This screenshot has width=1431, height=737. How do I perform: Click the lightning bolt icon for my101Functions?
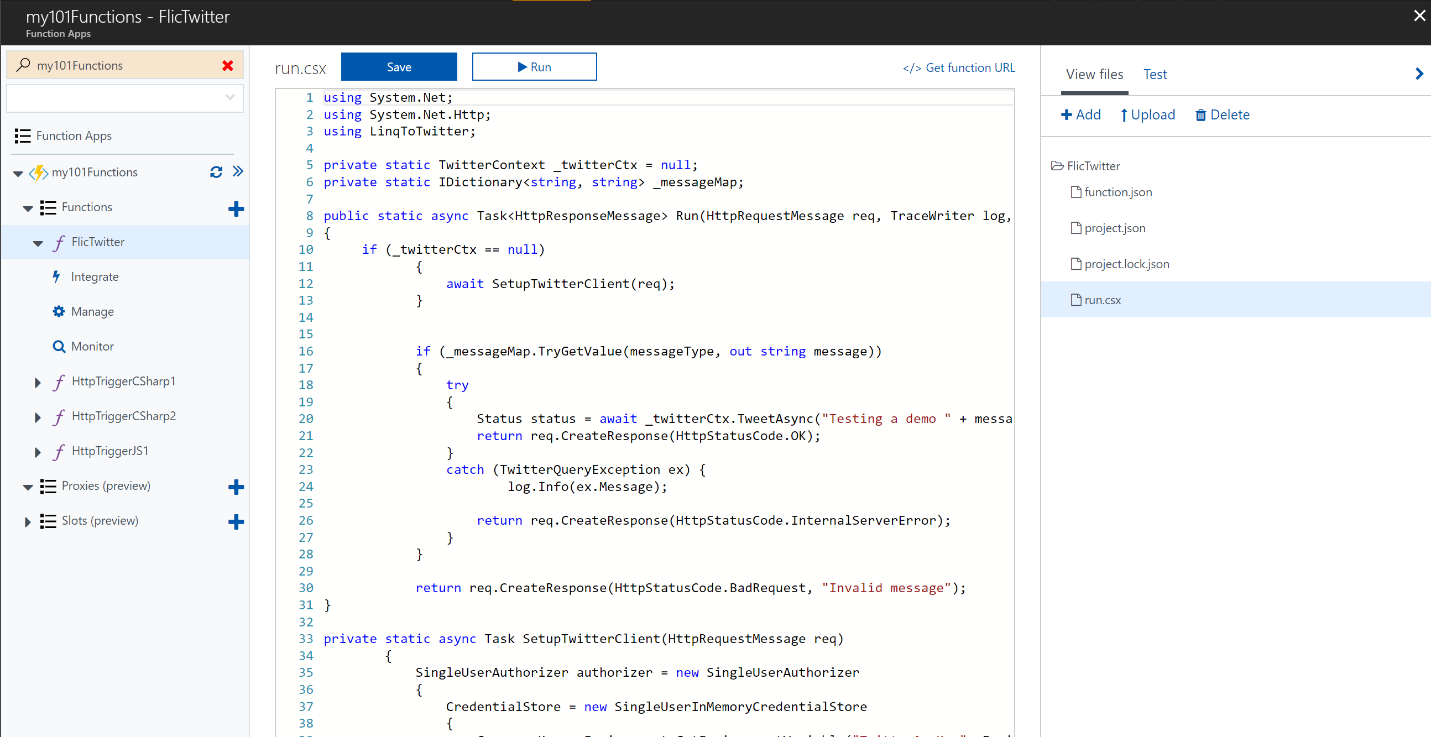click(38, 172)
